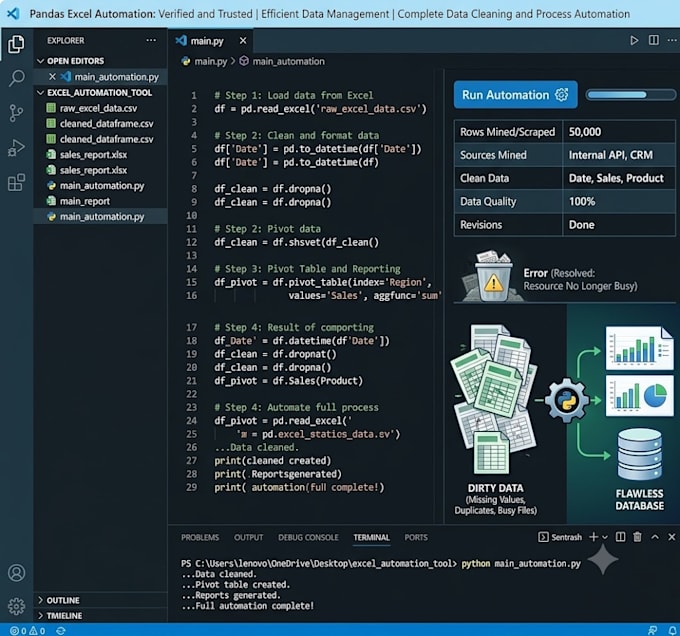Click the 'Date, Sales, Product' cell

(619, 178)
